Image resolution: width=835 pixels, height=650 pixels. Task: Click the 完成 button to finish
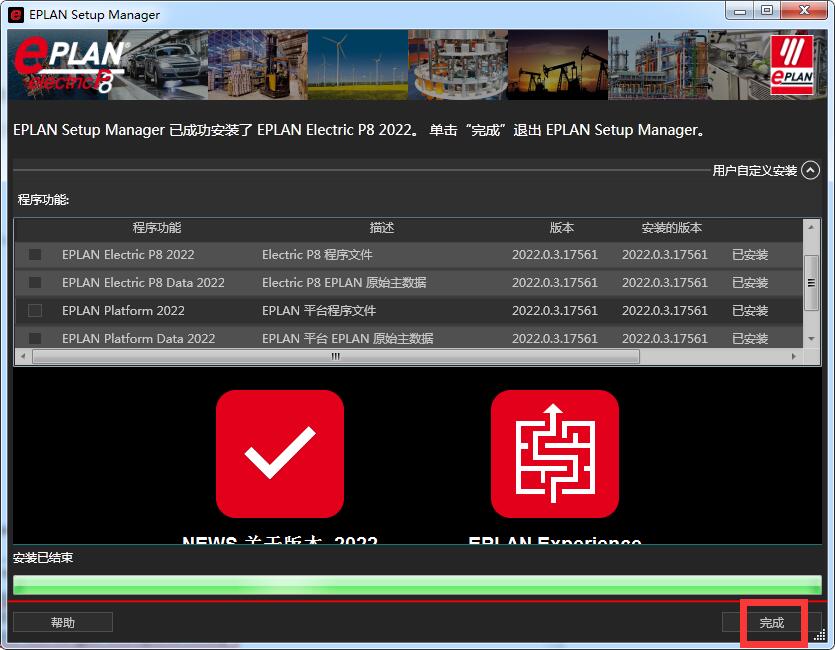[x=772, y=623]
